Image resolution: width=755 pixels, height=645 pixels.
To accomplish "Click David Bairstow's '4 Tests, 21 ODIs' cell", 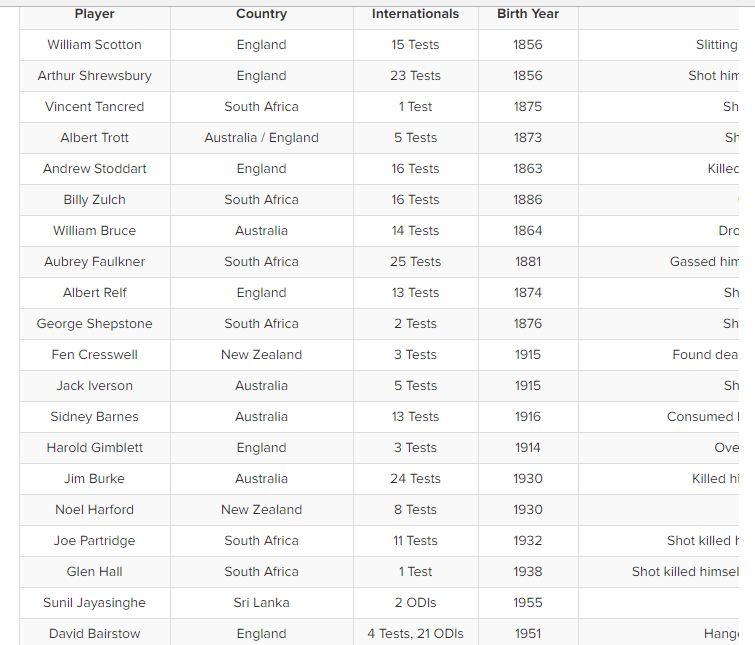I will (x=415, y=634).
